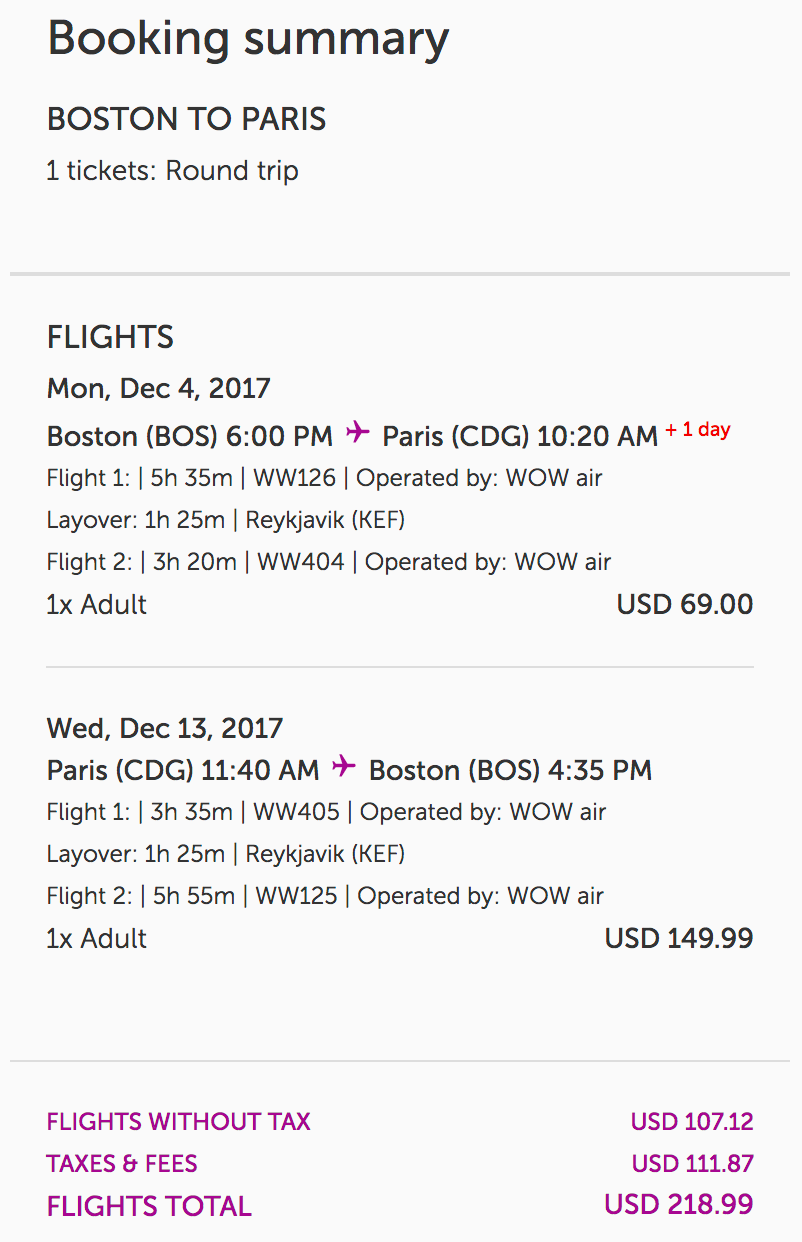Click the '1 tickets: Round trip' text
This screenshot has height=1242, width=802.
[x=172, y=171]
